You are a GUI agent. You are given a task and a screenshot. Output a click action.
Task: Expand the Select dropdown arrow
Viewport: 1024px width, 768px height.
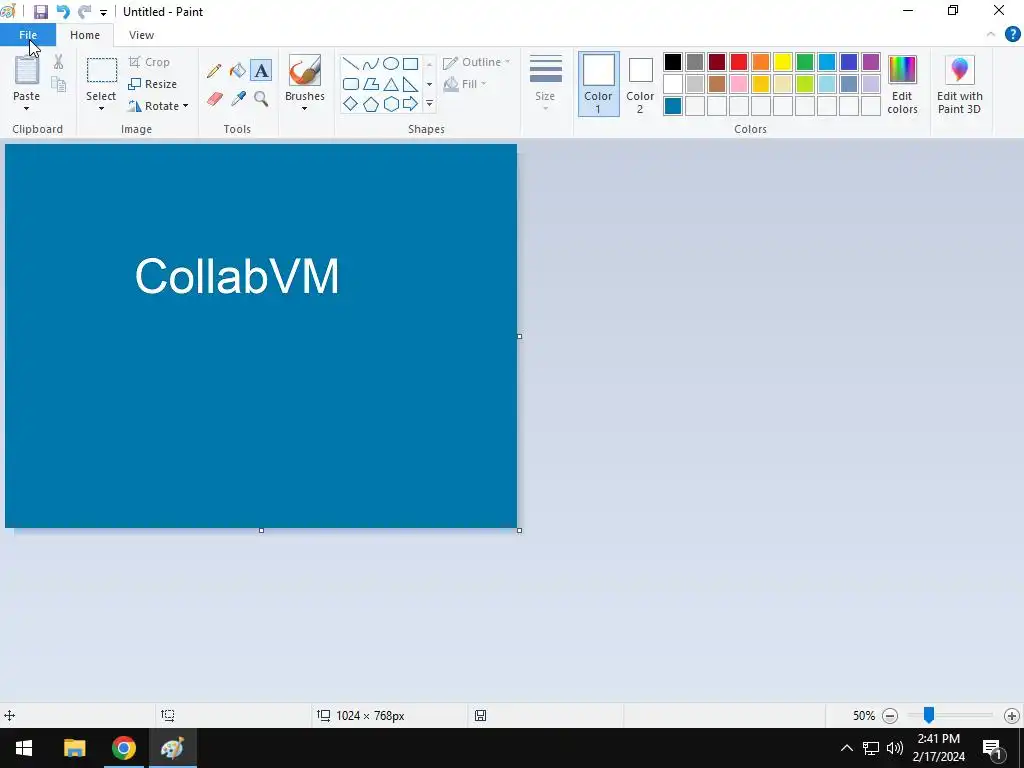pyautogui.click(x=101, y=108)
